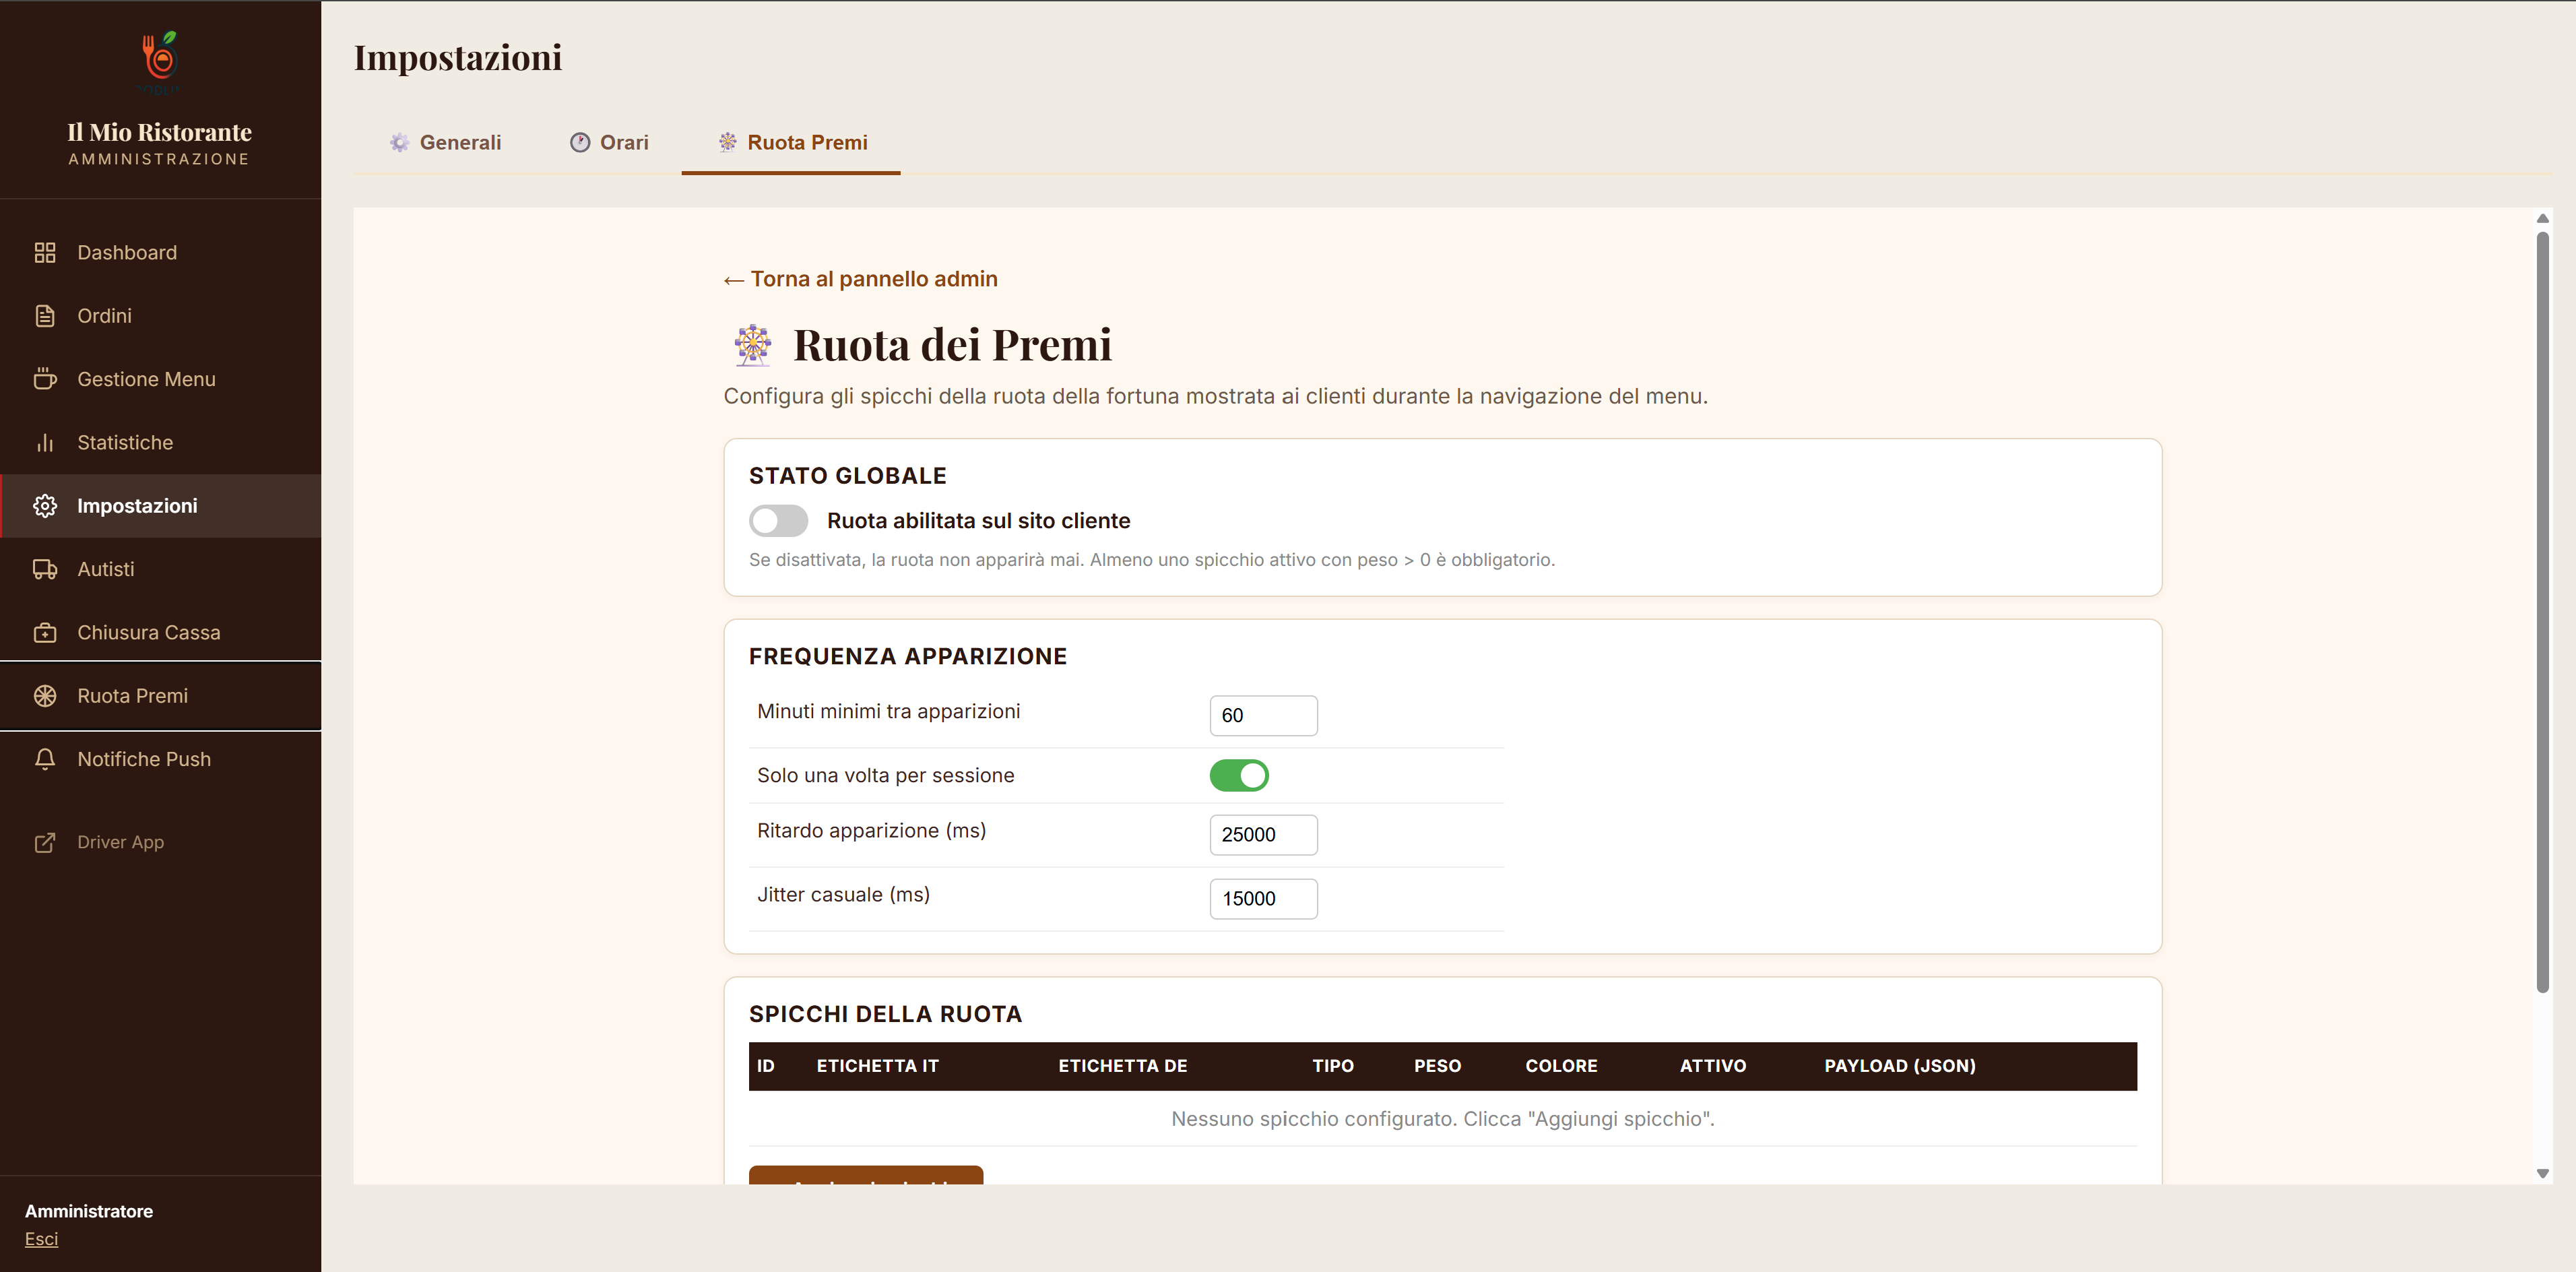Screen dimensions: 2576x1272
Task: Click the Il Mio Ristorante title
Action: (x=159, y=132)
